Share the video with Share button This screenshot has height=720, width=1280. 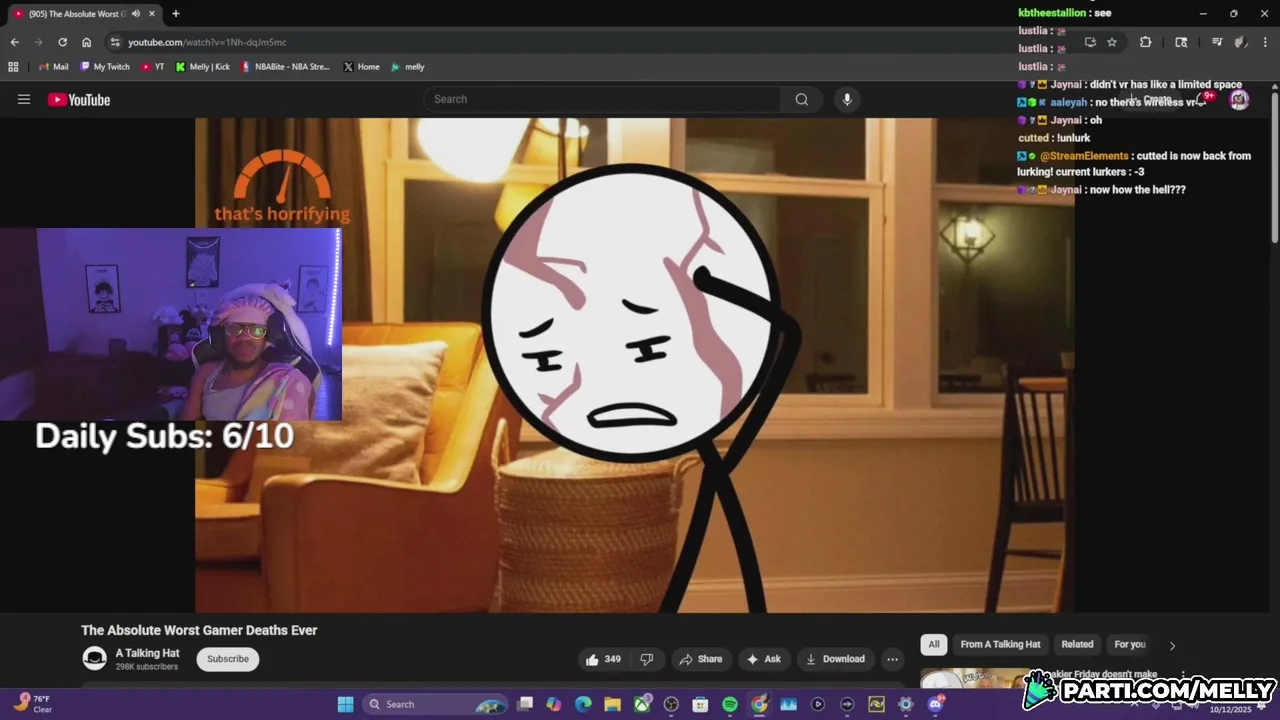(x=700, y=659)
